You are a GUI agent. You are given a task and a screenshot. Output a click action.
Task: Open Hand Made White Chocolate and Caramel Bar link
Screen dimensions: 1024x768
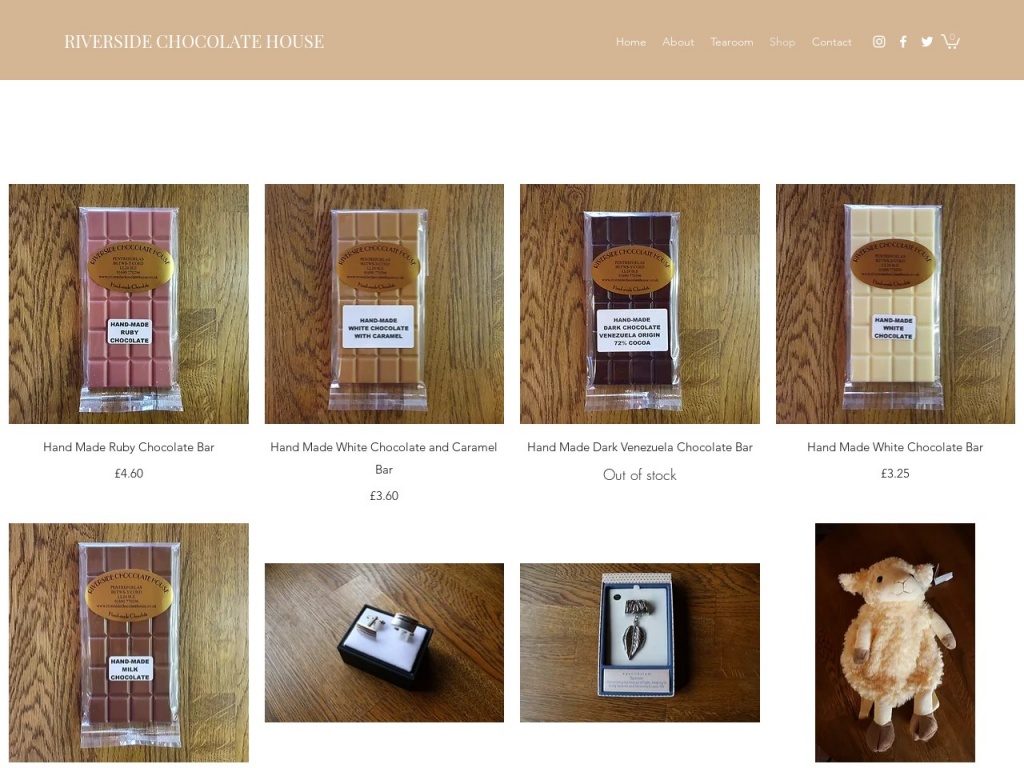384,458
